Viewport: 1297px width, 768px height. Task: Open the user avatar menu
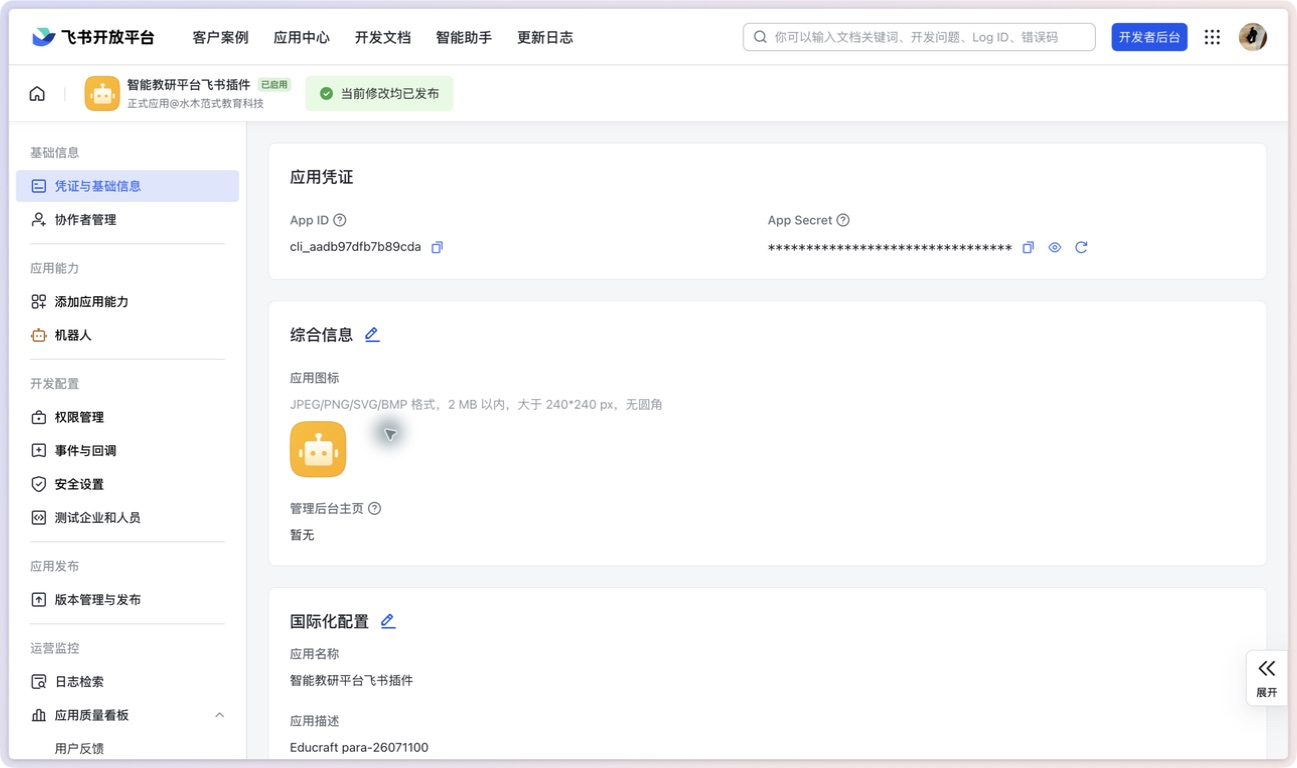[1253, 37]
